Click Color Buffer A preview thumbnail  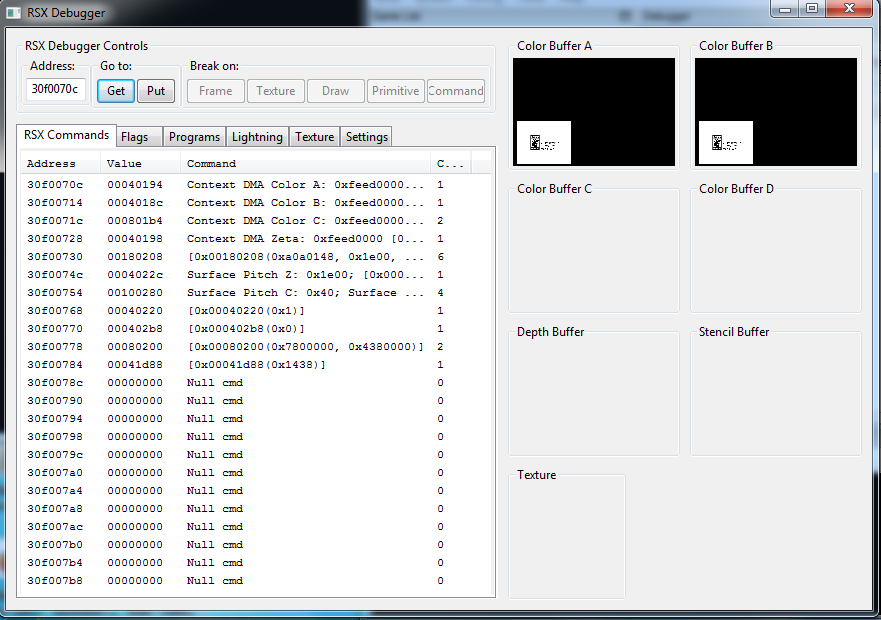coord(594,111)
